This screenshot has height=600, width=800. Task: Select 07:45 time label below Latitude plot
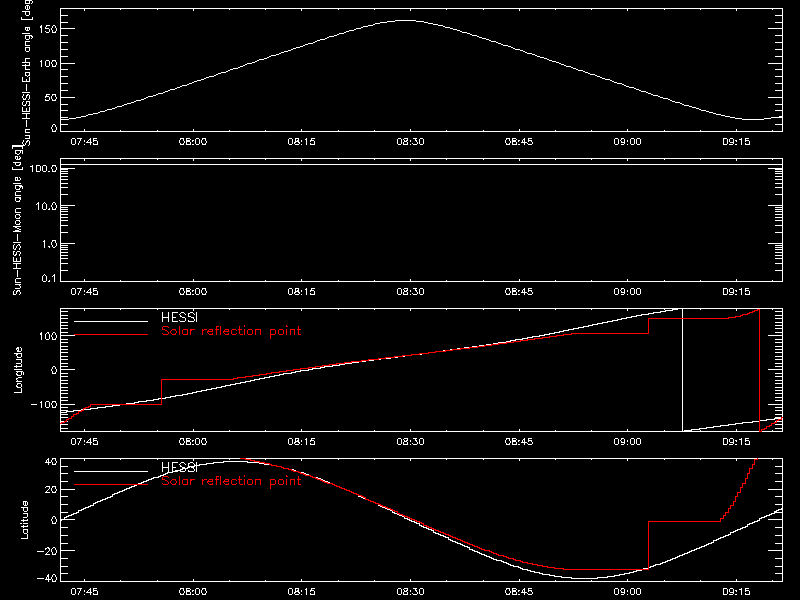(84, 591)
